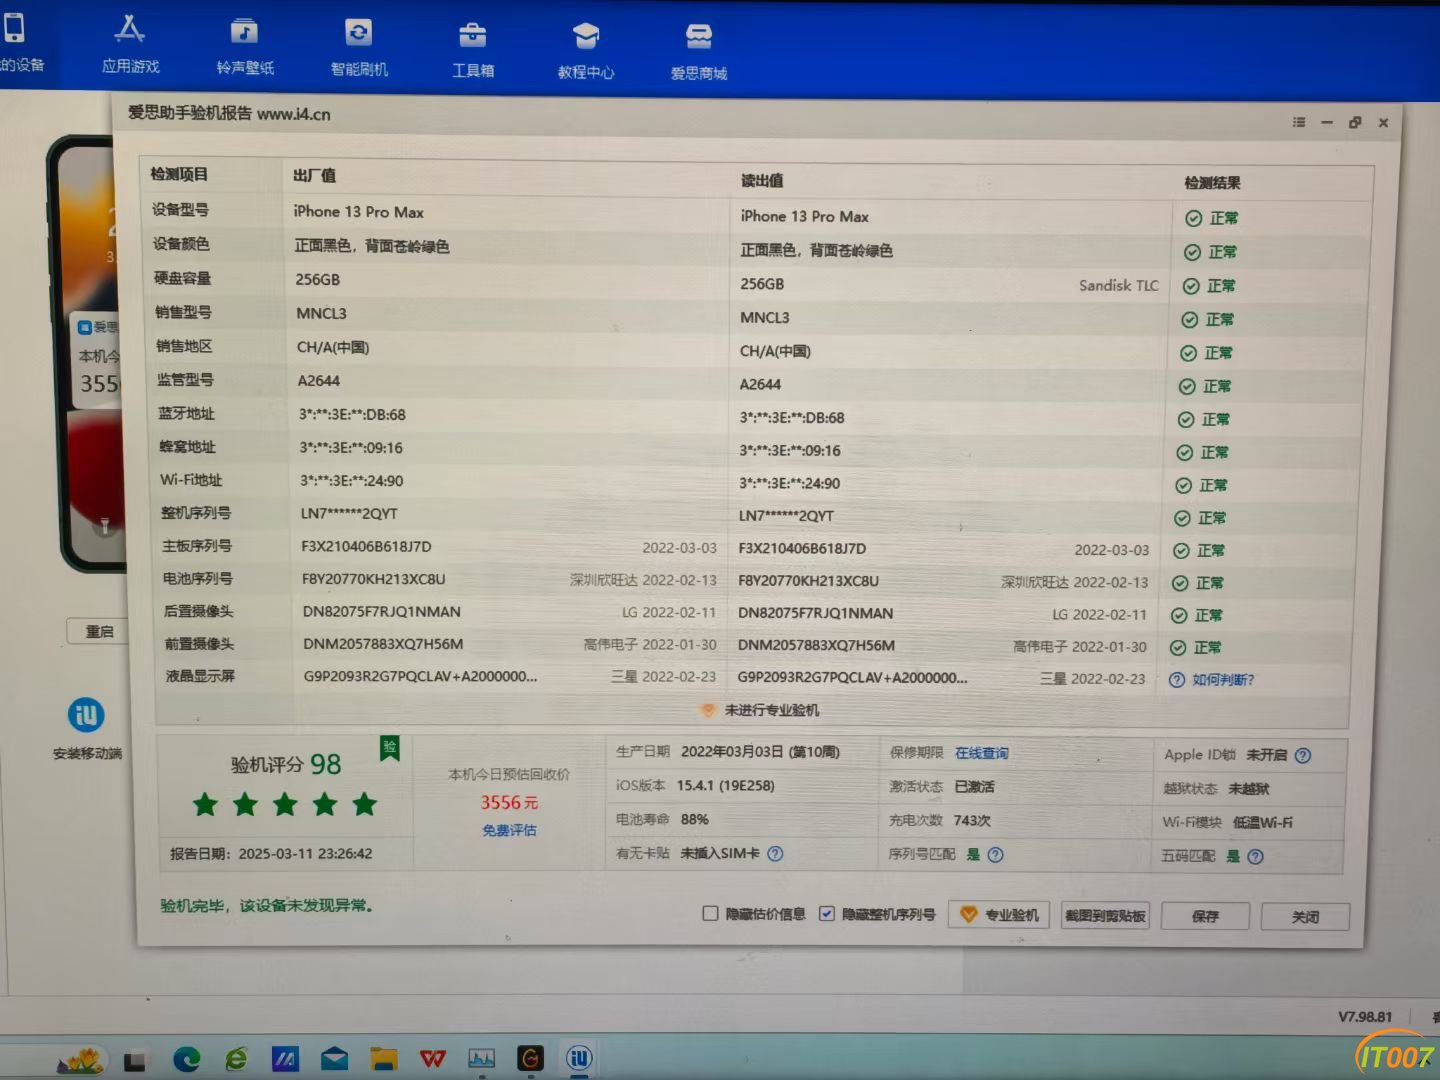Open 应用游戏 apps and games section
The image size is (1440, 1080).
(x=130, y=44)
